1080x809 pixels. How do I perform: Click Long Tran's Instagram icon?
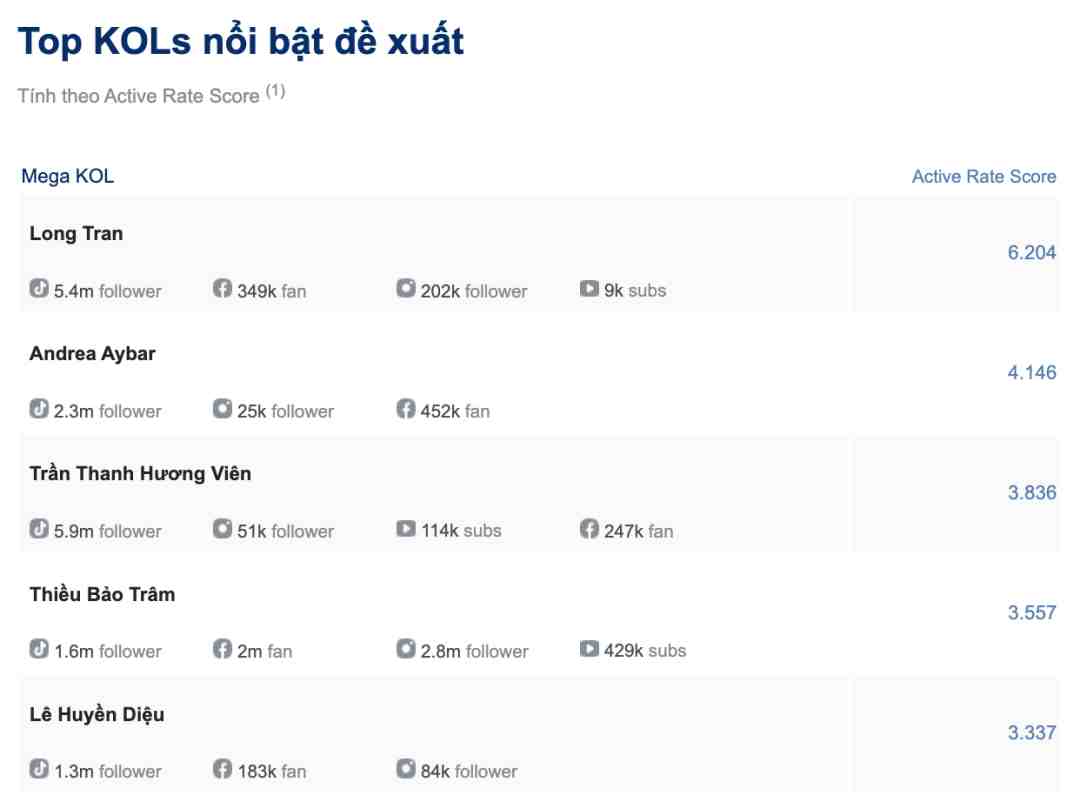coord(406,288)
